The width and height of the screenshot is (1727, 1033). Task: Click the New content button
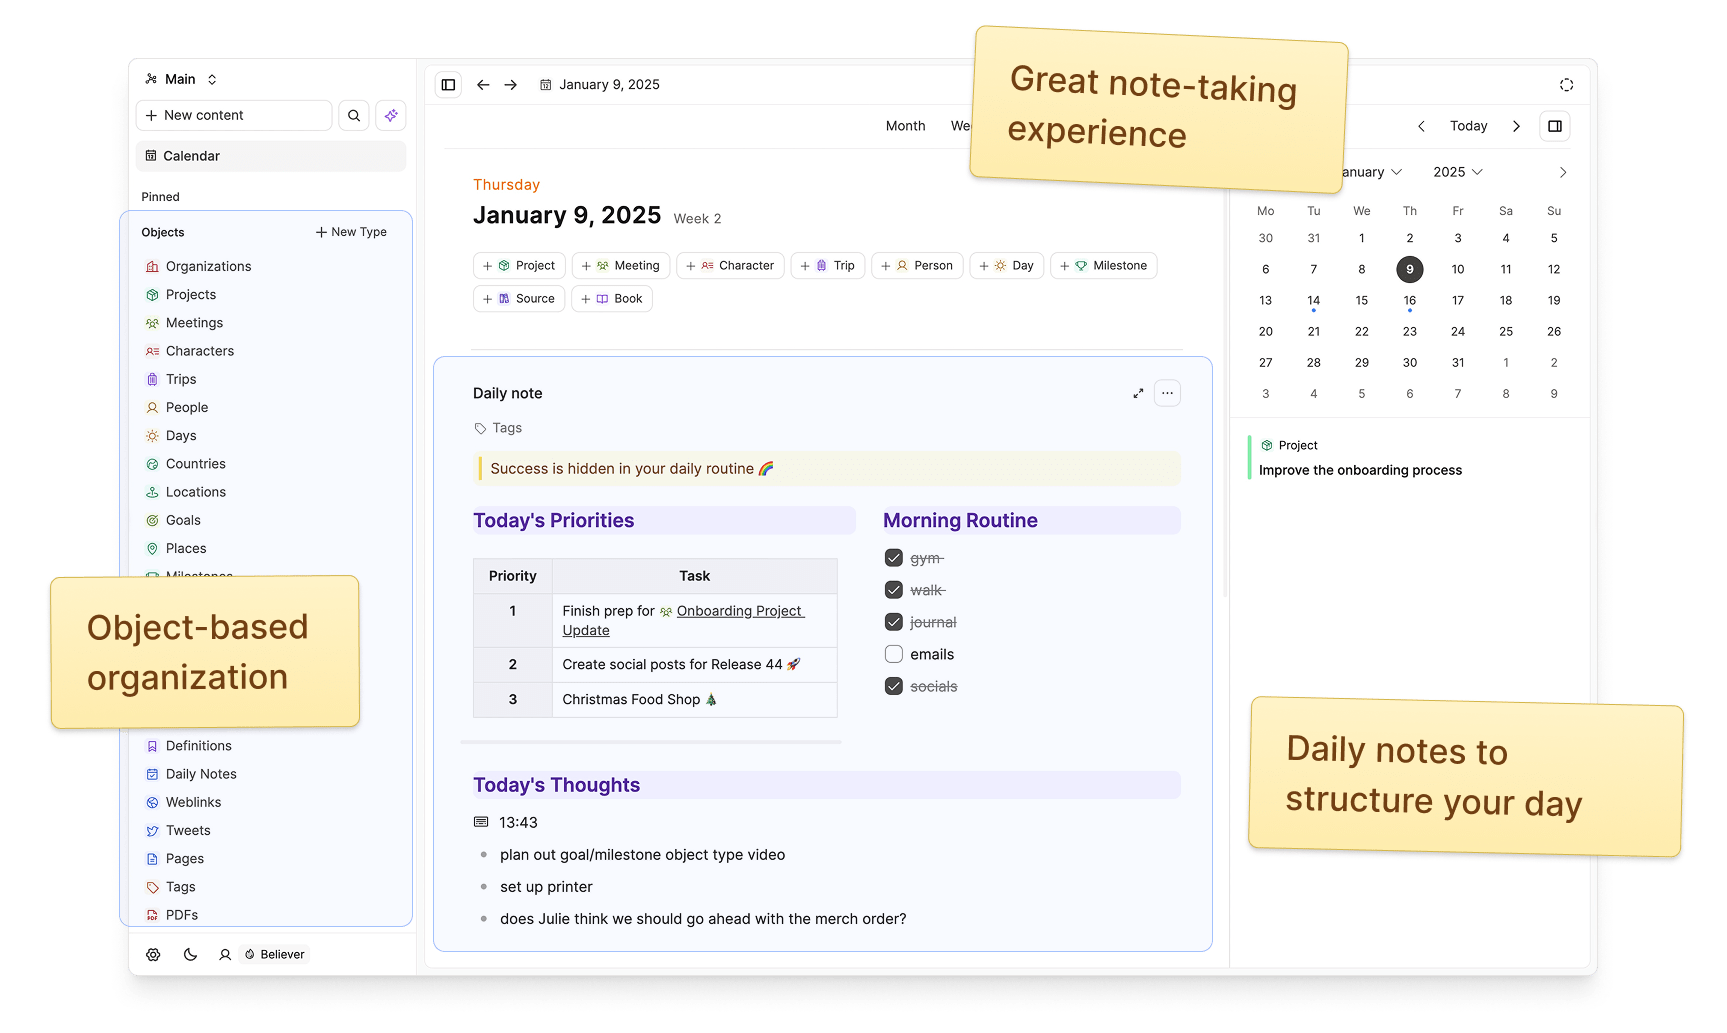(x=234, y=116)
